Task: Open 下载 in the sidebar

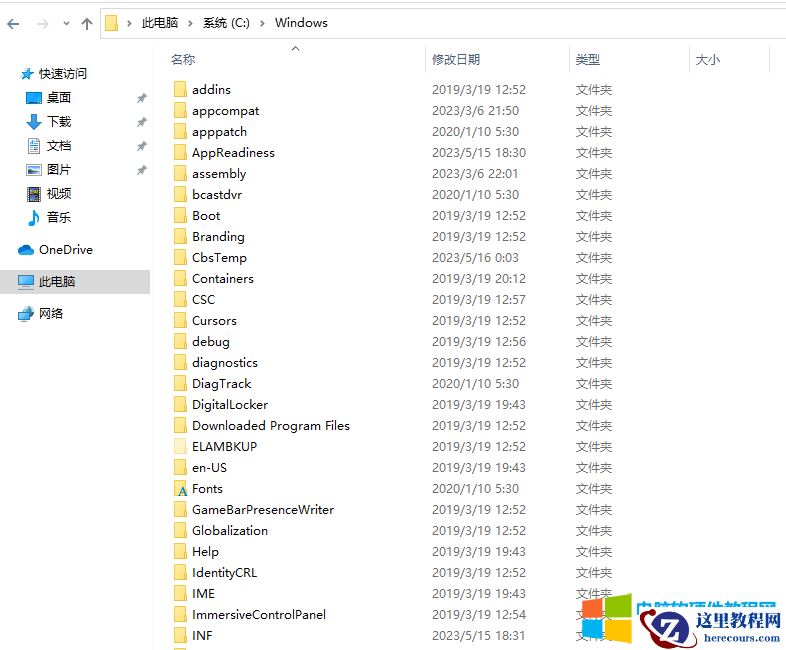Action: pyautogui.click(x=59, y=122)
